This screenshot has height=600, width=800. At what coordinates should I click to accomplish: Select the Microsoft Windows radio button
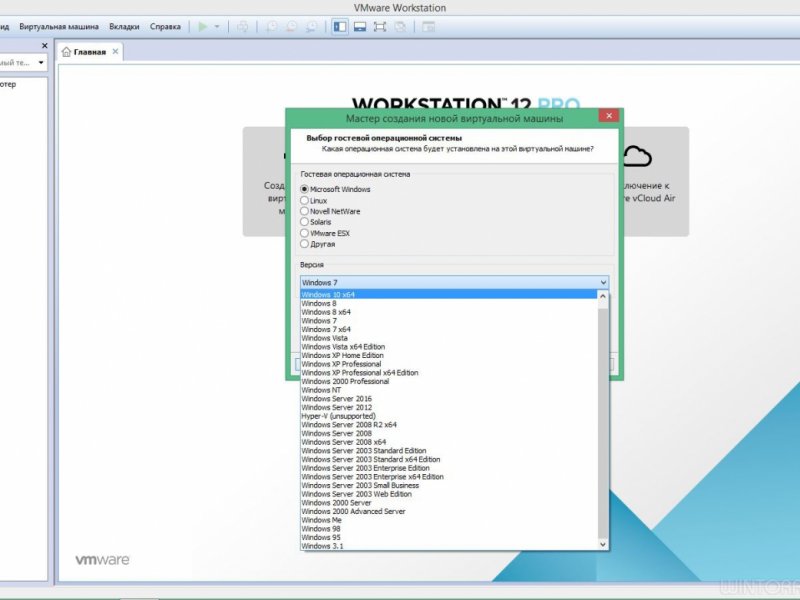304,189
